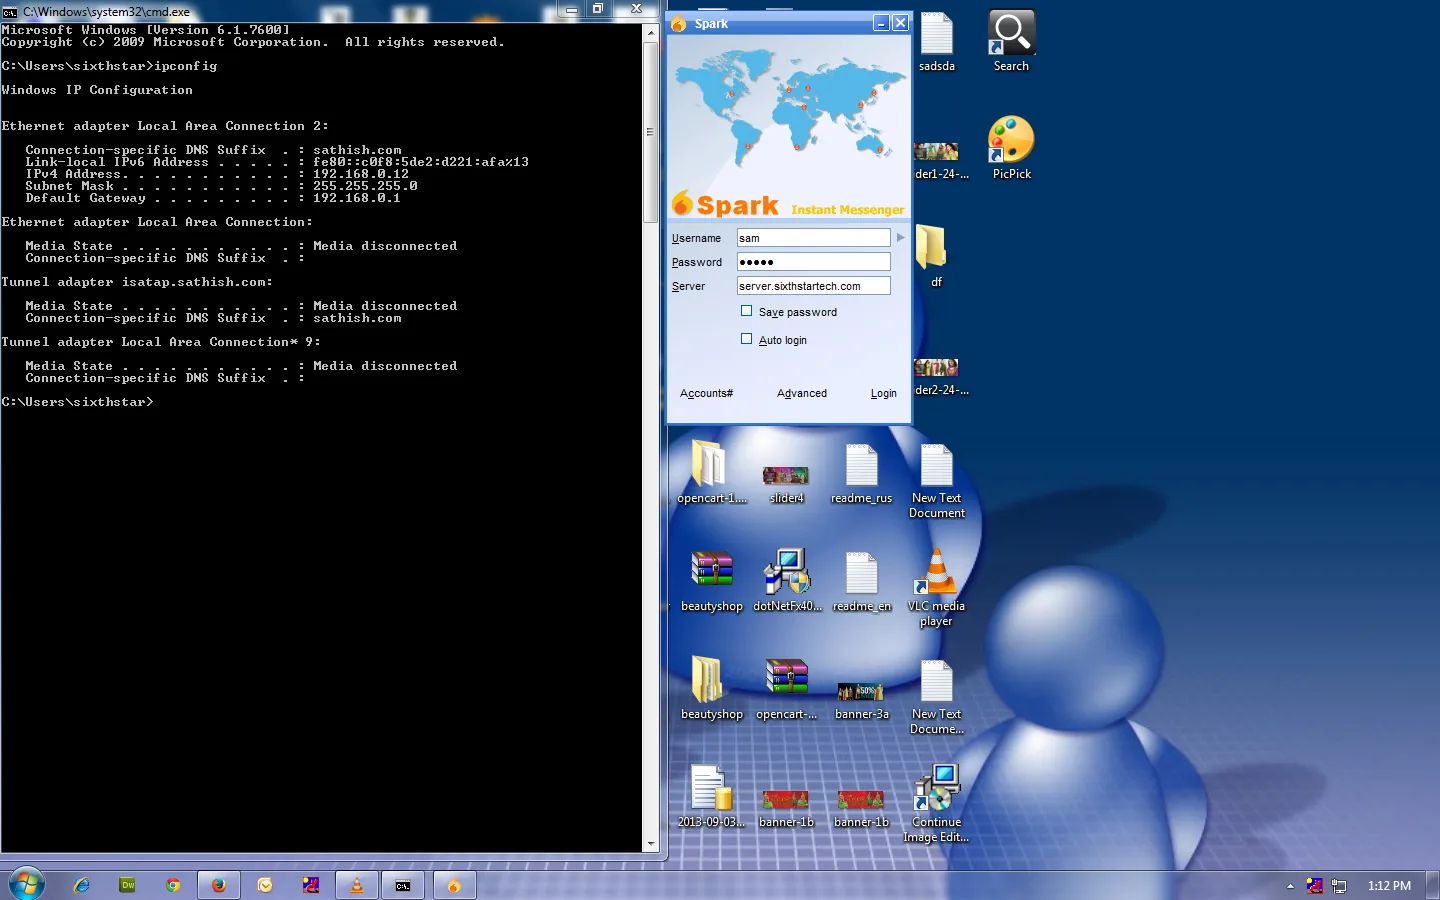Select the opencart RAR archive icon
The width and height of the screenshot is (1440, 900).
click(787, 678)
